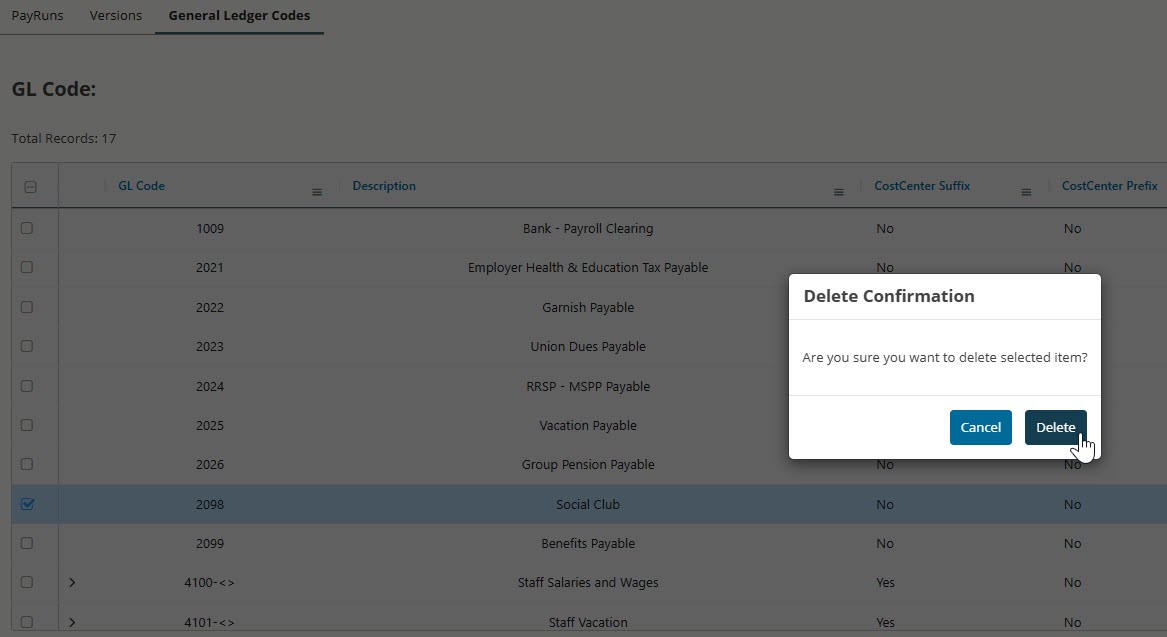The width and height of the screenshot is (1167, 637).
Task: Click Staff Salaries and Wages description
Action: pyautogui.click(x=588, y=583)
